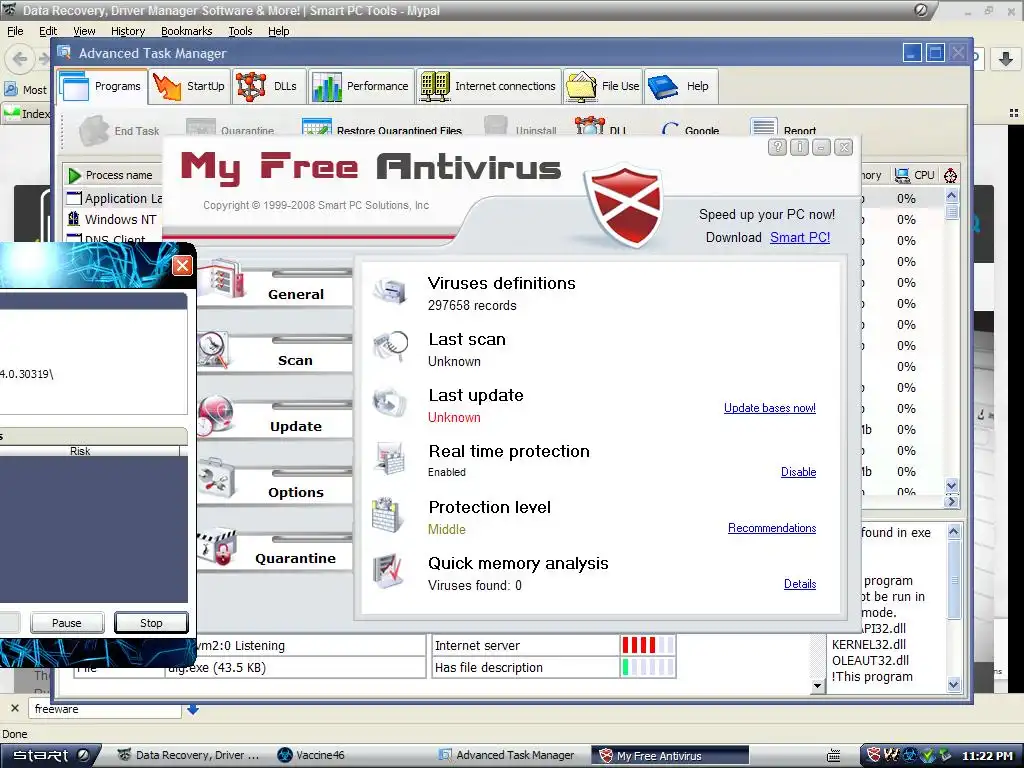Open the Update section in My Free Antivirus

click(275, 419)
